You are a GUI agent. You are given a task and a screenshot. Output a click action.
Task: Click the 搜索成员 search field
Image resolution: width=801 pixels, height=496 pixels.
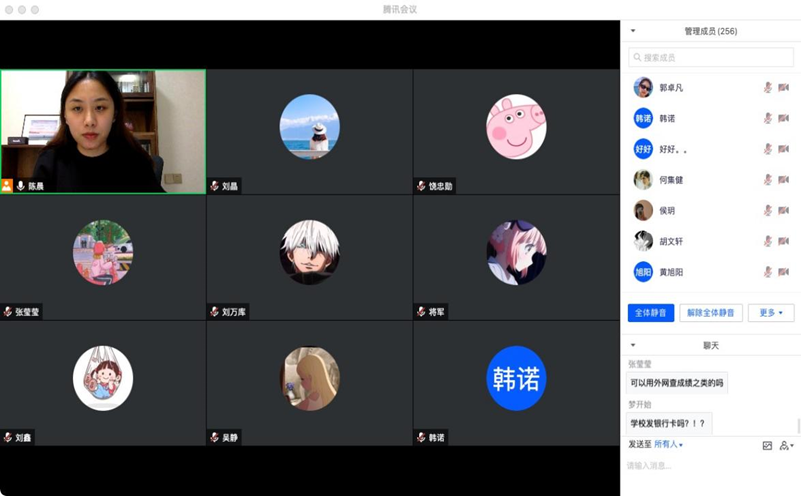point(710,58)
